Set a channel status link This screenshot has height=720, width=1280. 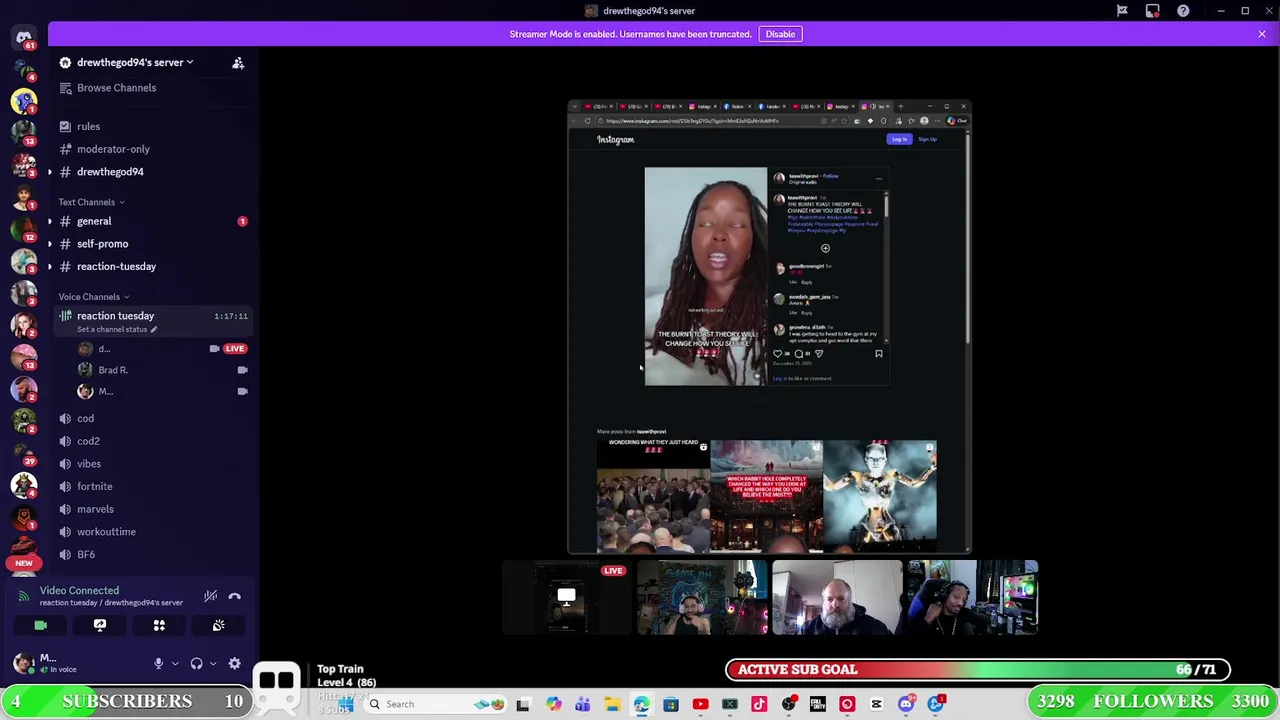coord(116,329)
